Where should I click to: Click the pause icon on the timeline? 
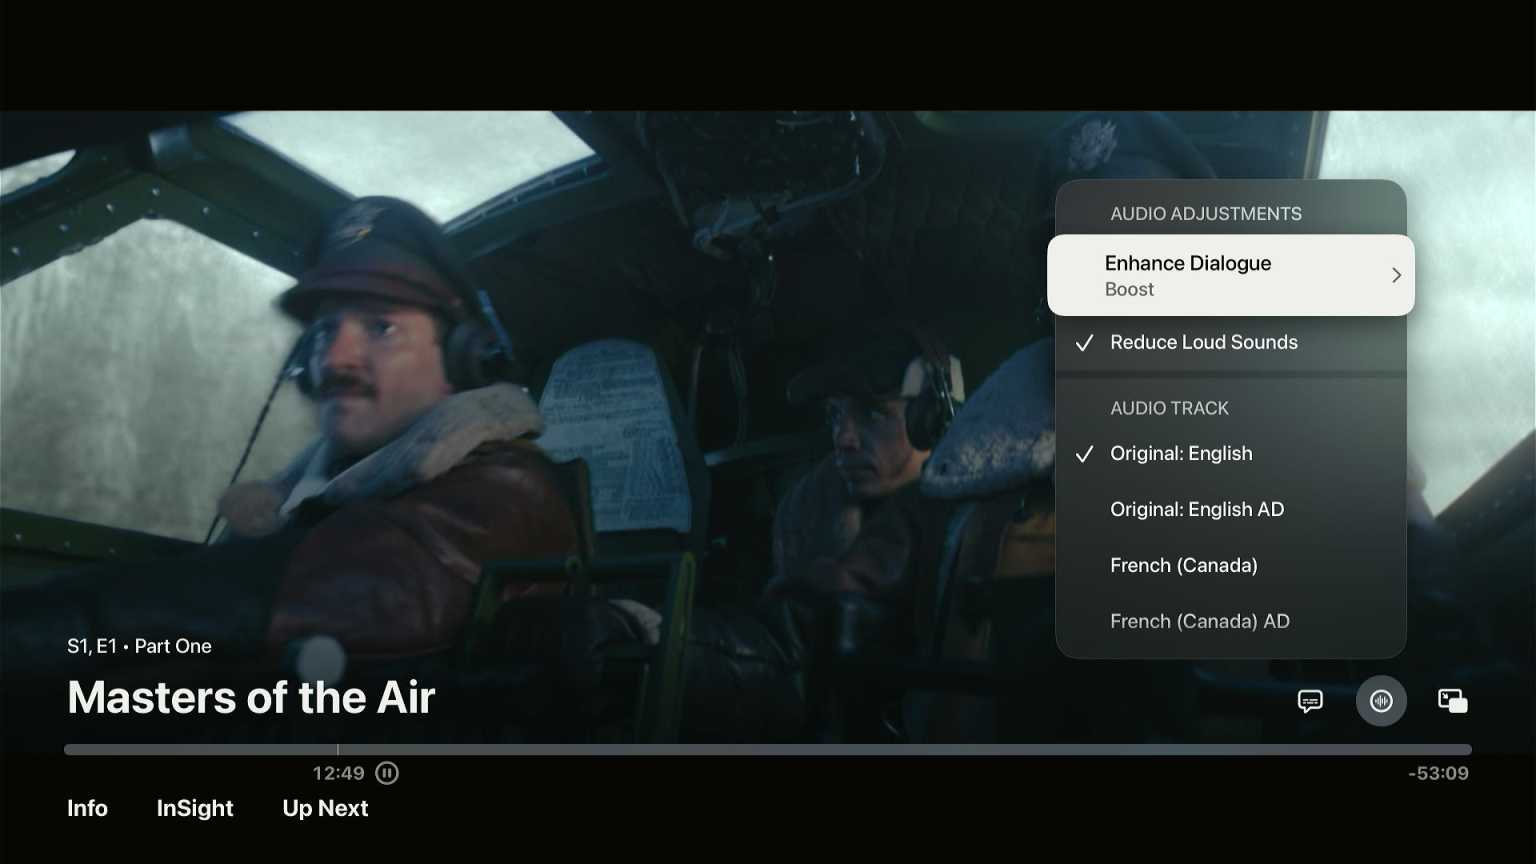386,772
